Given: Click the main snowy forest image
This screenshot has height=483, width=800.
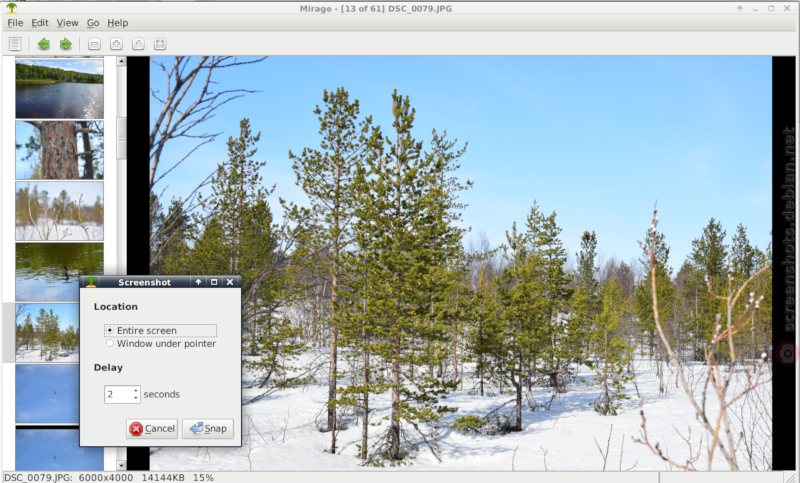Looking at the screenshot, I should click(461, 263).
